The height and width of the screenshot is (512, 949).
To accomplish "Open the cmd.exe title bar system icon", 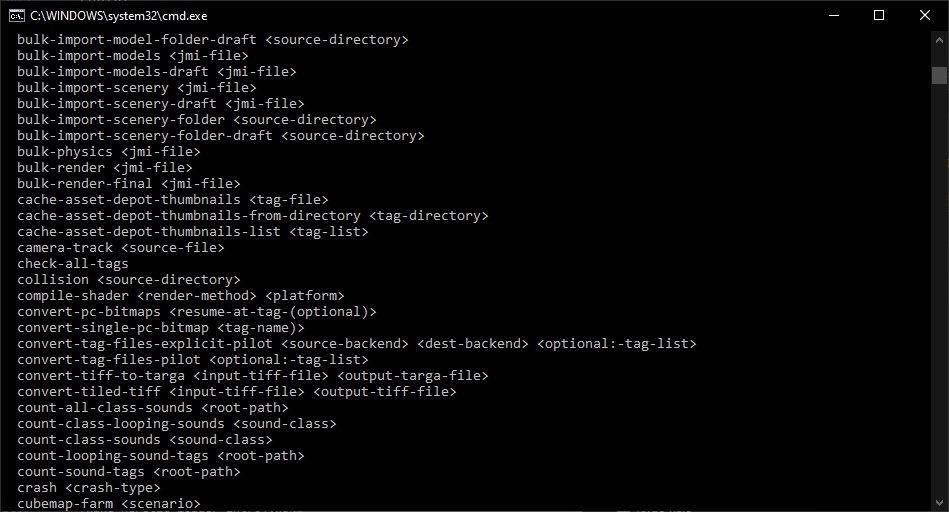I will 16,16.
